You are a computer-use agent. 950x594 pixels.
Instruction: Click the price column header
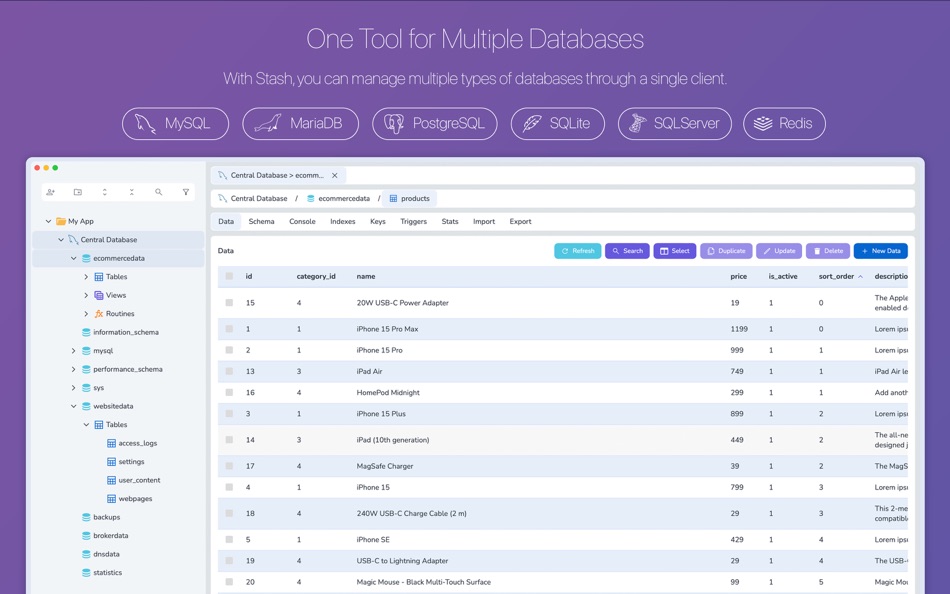click(739, 276)
